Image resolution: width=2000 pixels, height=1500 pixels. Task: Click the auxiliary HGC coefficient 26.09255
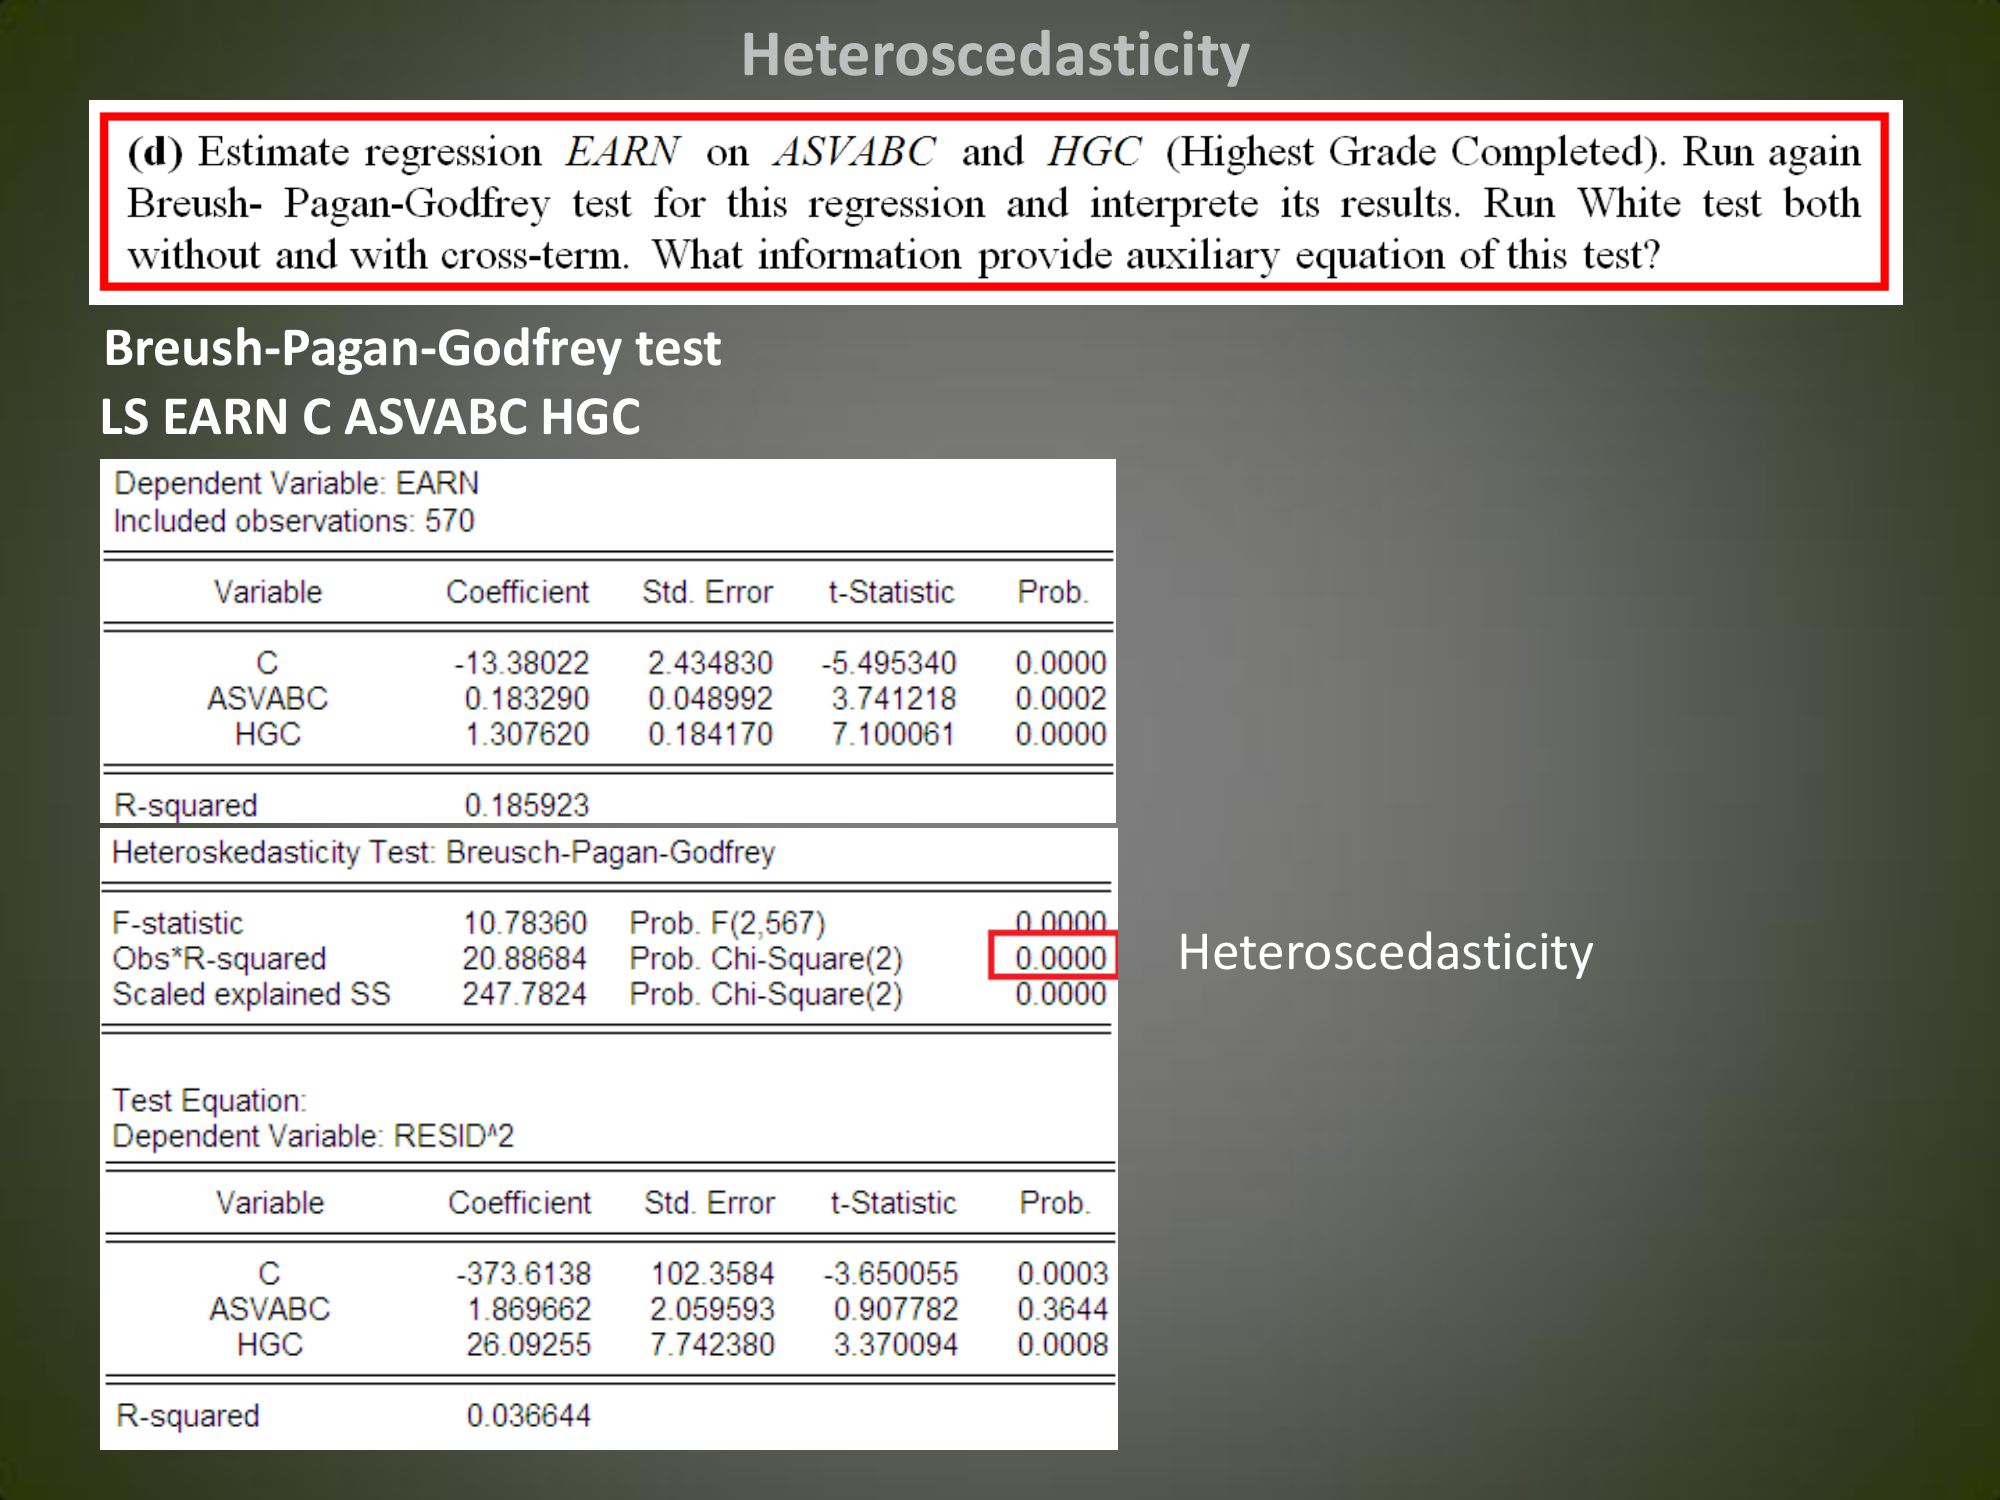528,1344
